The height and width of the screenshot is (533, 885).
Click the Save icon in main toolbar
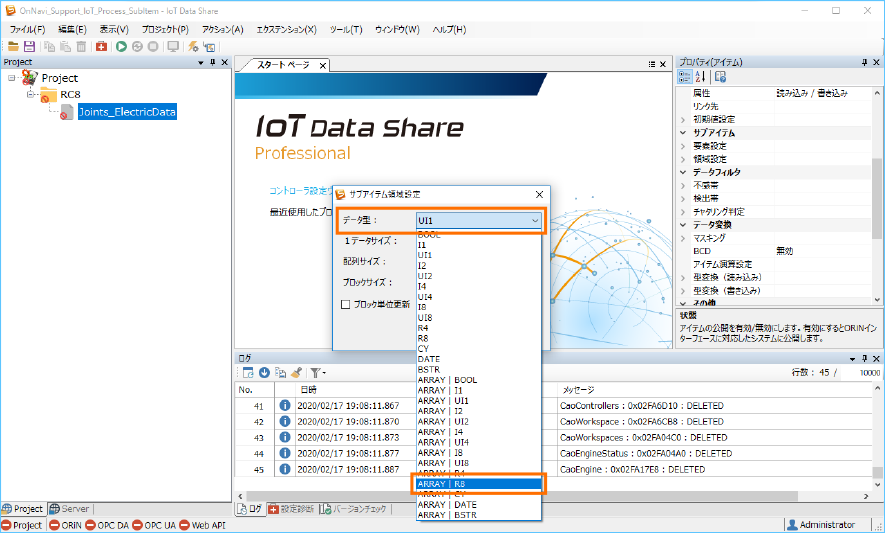tap(29, 46)
